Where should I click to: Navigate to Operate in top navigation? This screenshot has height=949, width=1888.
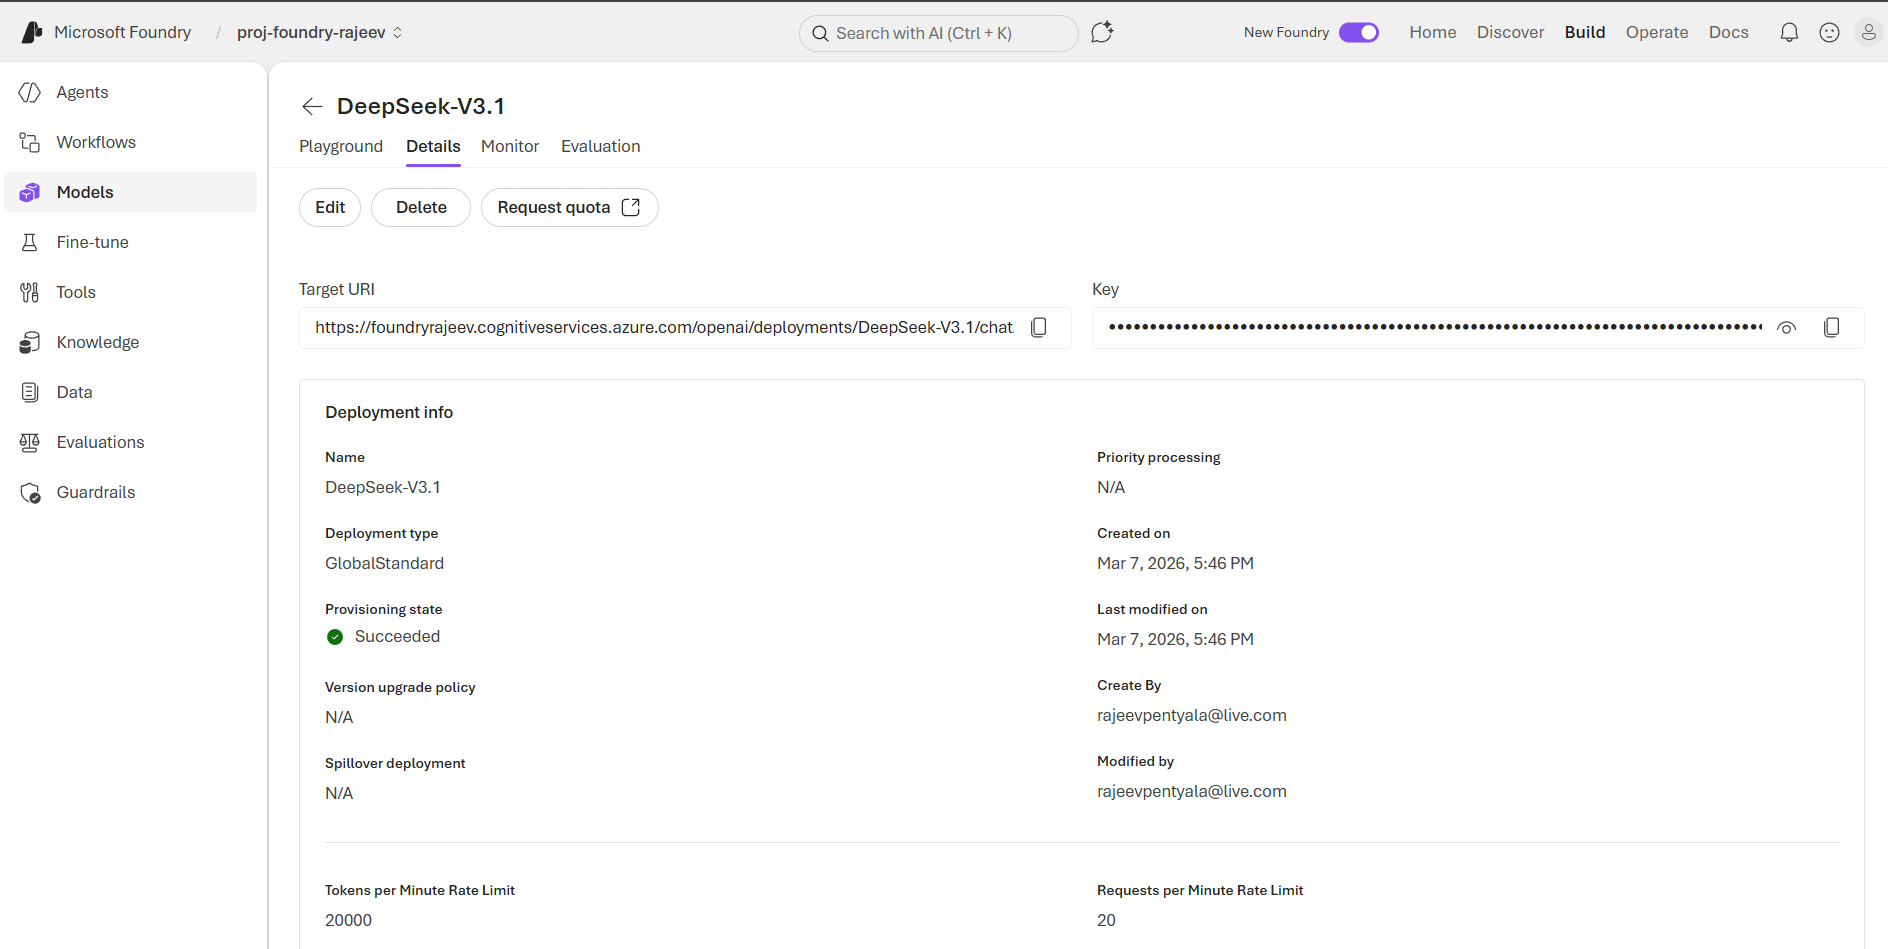tap(1656, 33)
